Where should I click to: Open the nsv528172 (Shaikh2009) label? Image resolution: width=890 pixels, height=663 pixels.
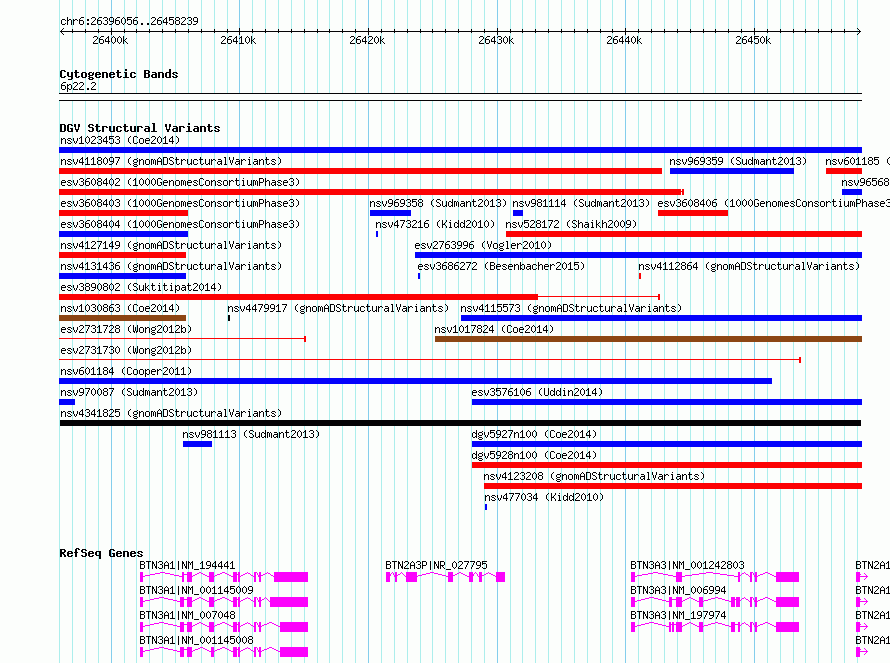[571, 224]
